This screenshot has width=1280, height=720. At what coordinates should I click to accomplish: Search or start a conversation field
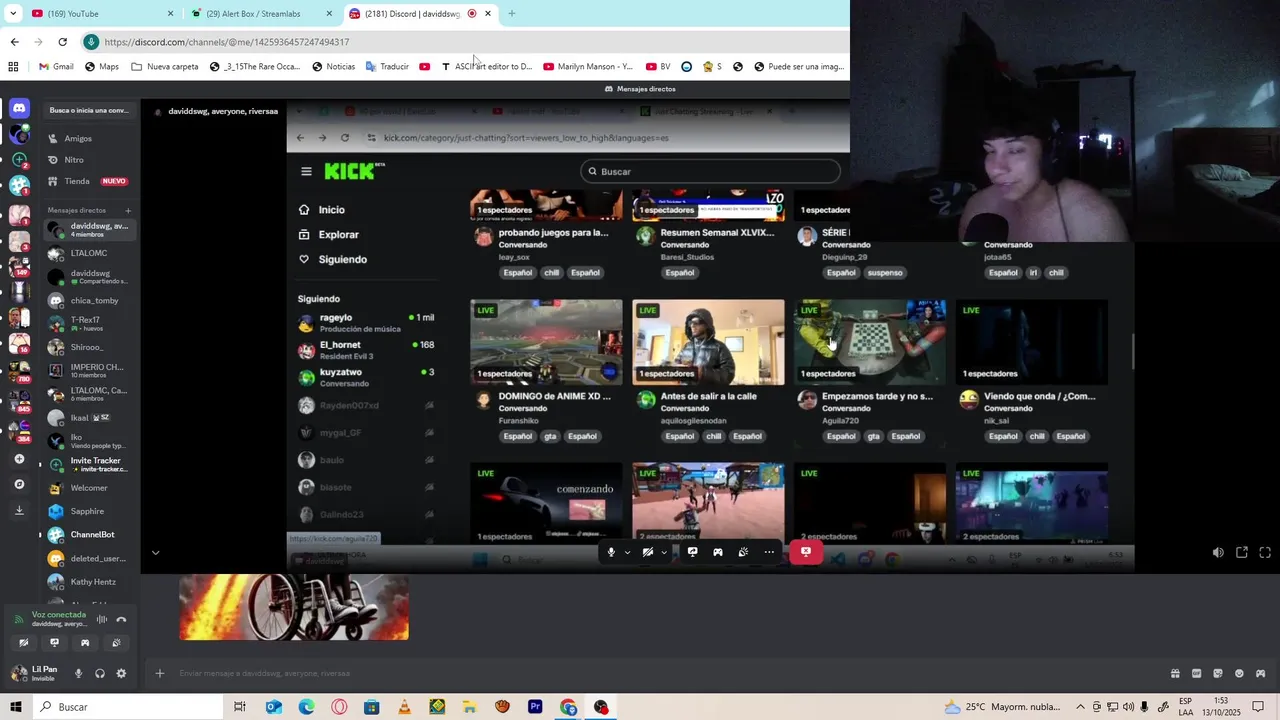coord(89,110)
